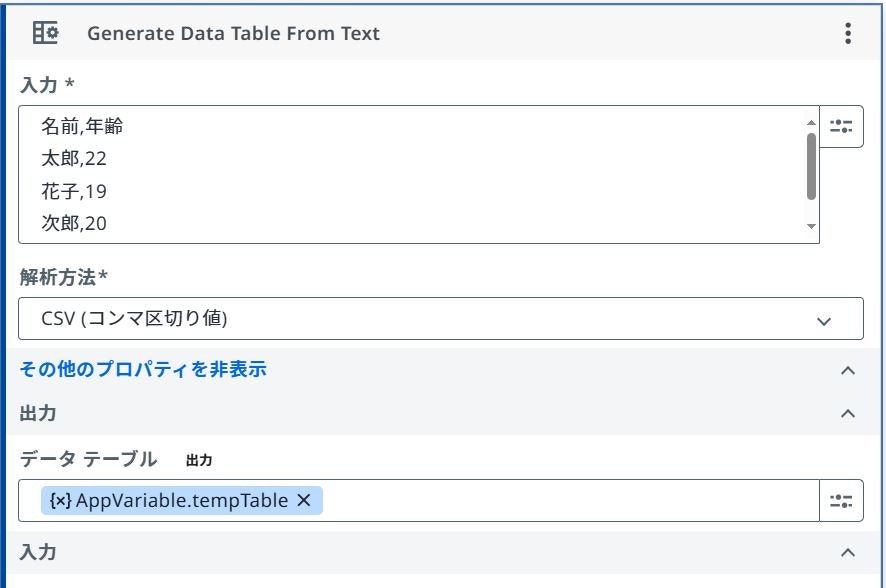The width and height of the screenshot is (886, 588).
Task: Click the その他のプロパティを非表示 link
Action: (143, 369)
